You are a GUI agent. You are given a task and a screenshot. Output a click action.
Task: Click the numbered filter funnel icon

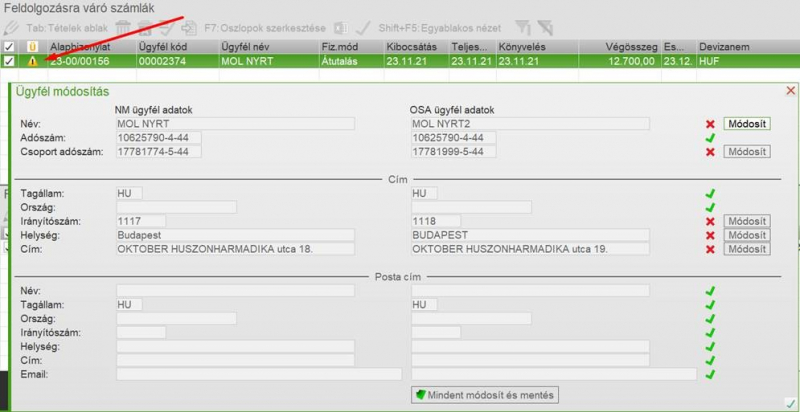coord(522,28)
